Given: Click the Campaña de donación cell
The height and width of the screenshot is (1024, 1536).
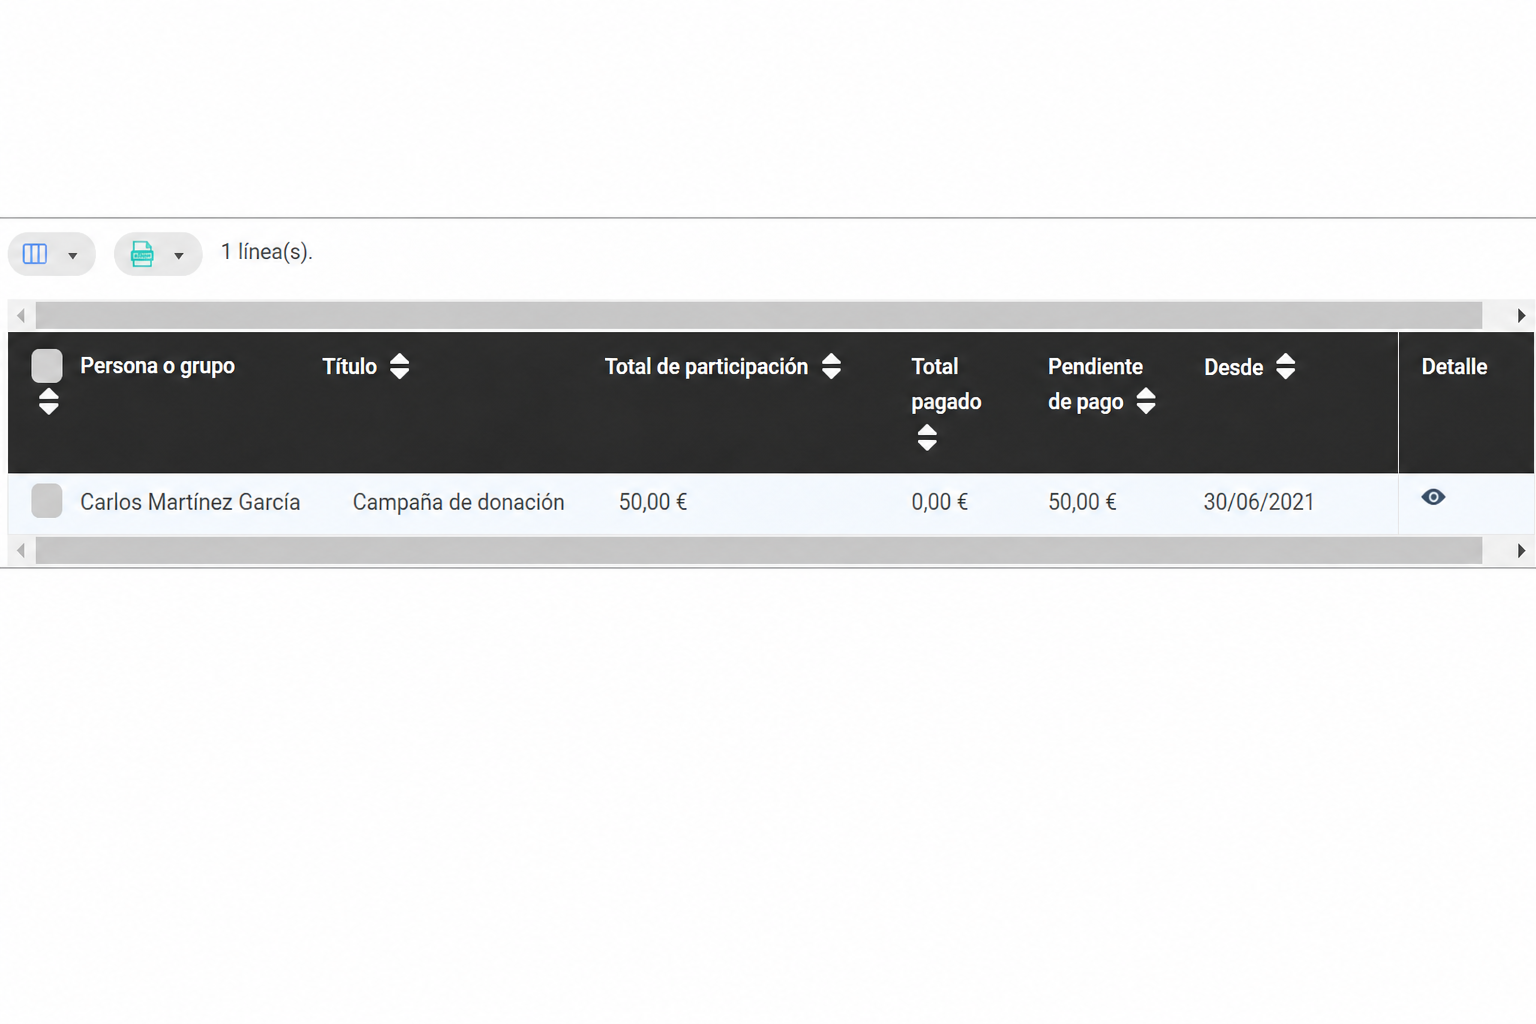Looking at the screenshot, I should (458, 502).
